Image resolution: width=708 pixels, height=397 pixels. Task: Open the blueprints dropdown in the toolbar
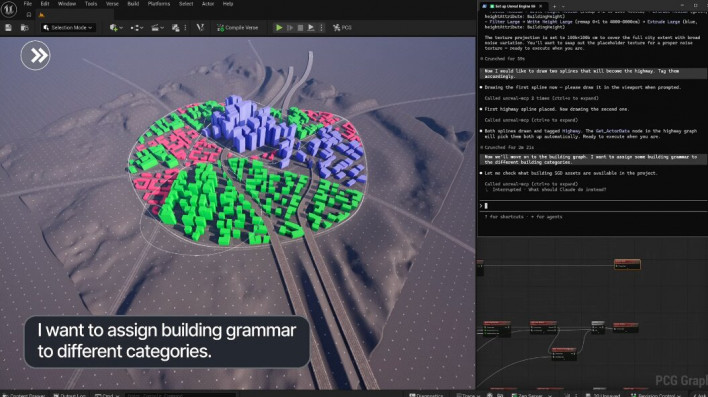coord(137,28)
